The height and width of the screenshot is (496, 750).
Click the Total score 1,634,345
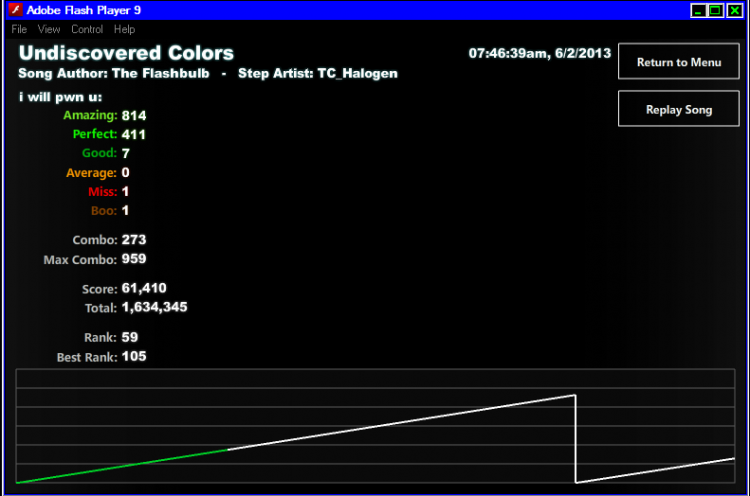click(154, 308)
